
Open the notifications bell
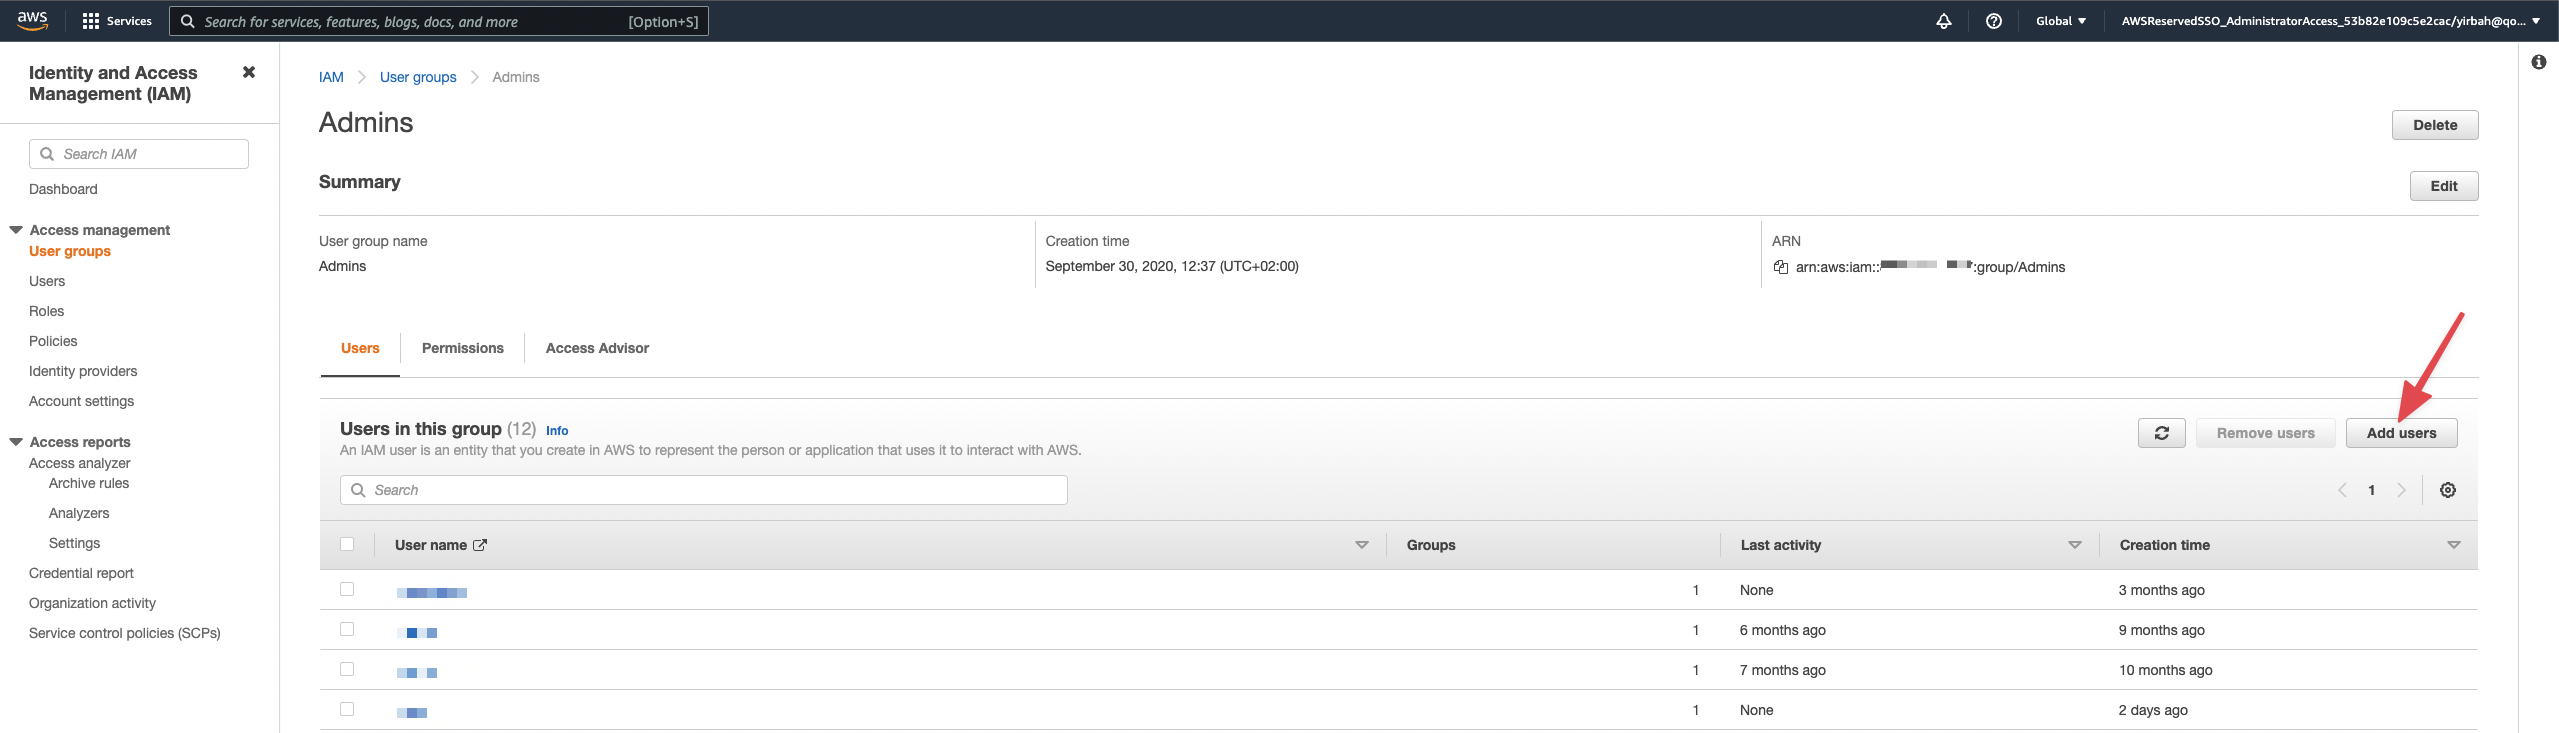pos(1943,21)
